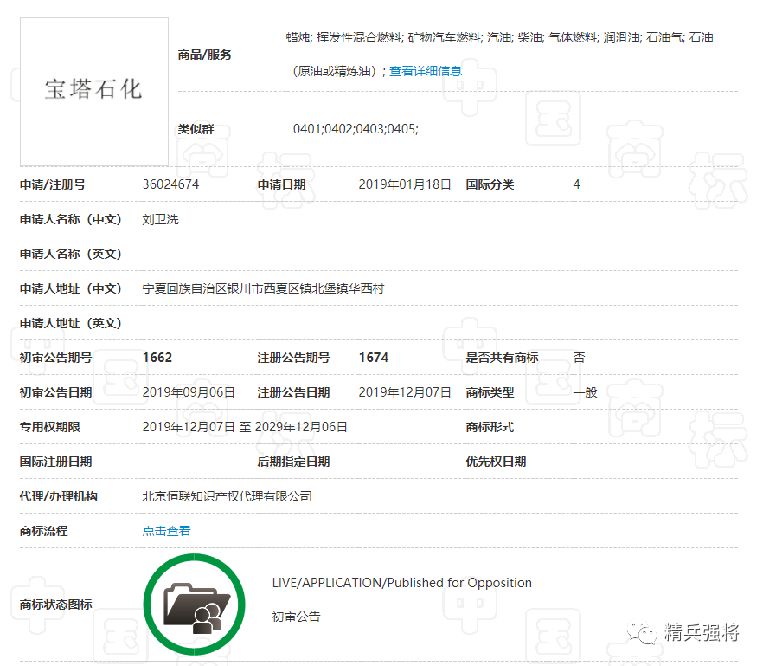Select the 注册公告日期 label
The width and height of the screenshot is (764, 666).
point(294,392)
